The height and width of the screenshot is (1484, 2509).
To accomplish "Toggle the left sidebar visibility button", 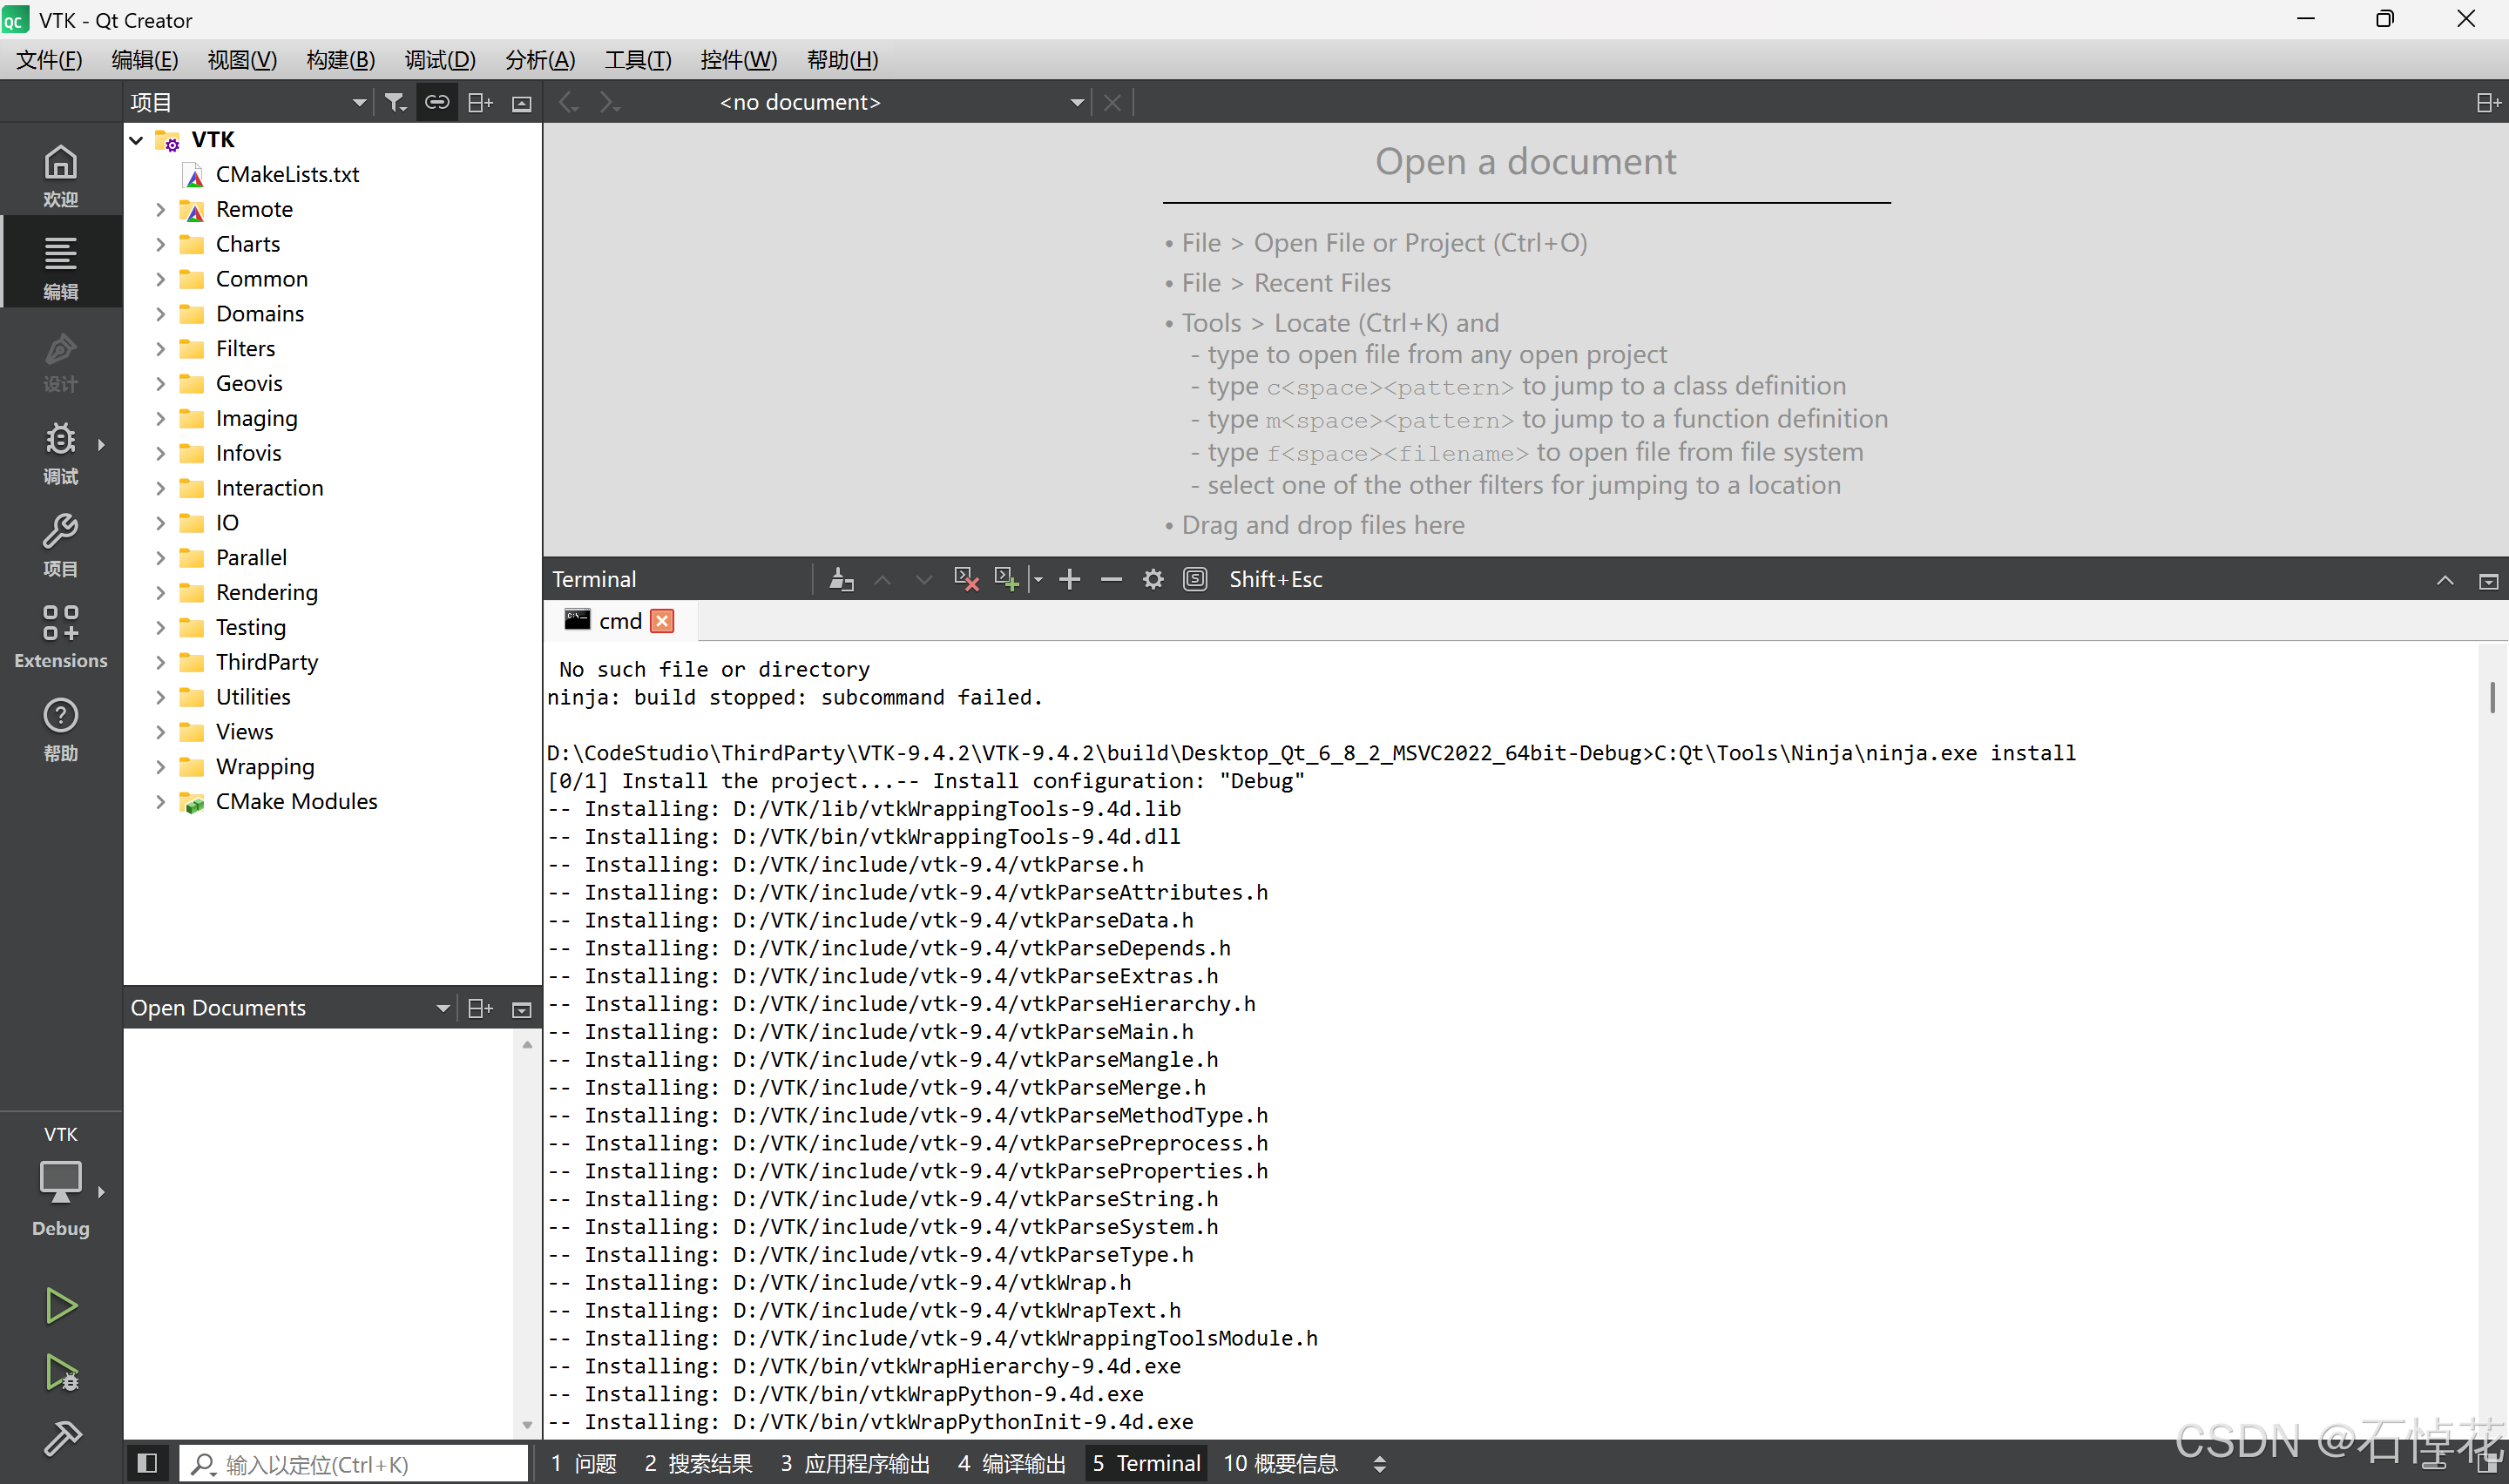I will click(x=147, y=1464).
